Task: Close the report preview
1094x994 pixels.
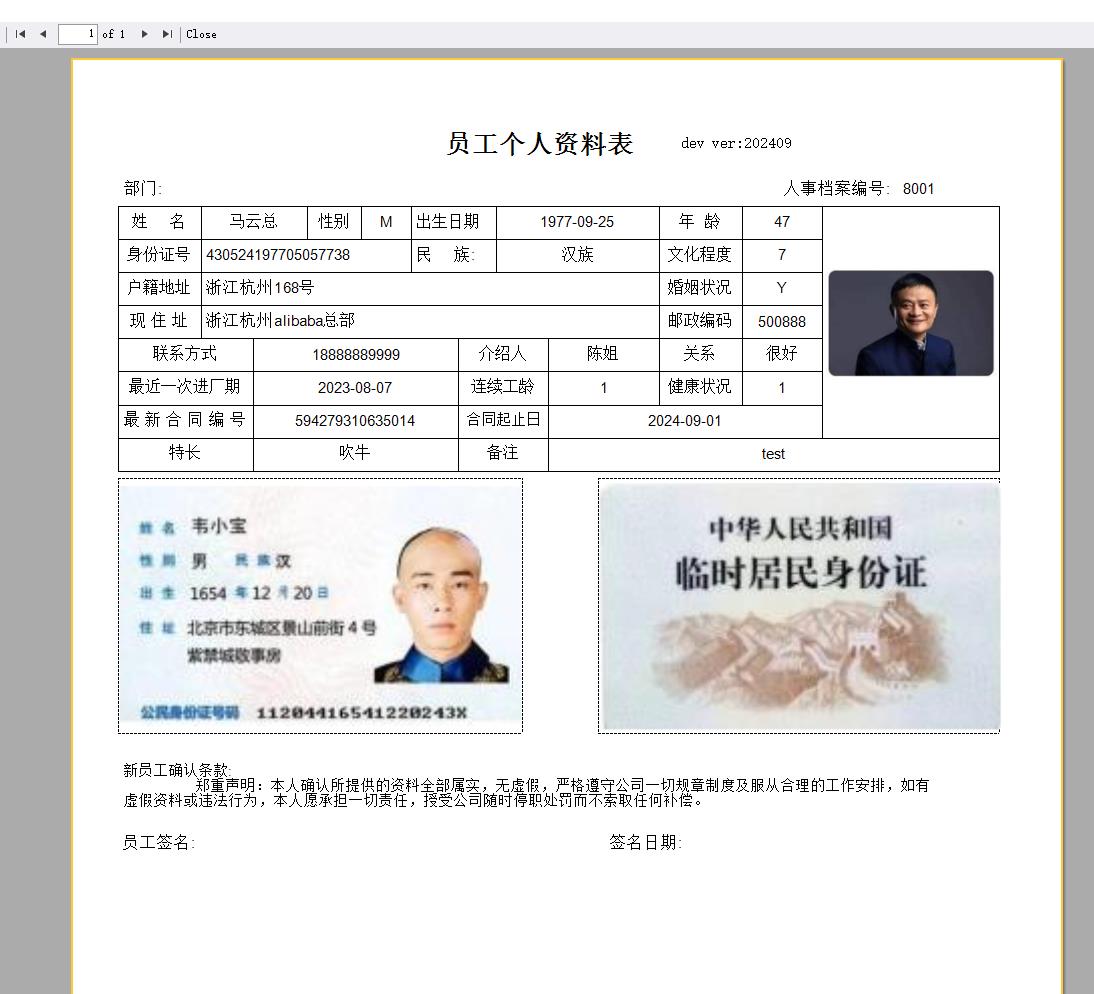Action: tap(200, 33)
